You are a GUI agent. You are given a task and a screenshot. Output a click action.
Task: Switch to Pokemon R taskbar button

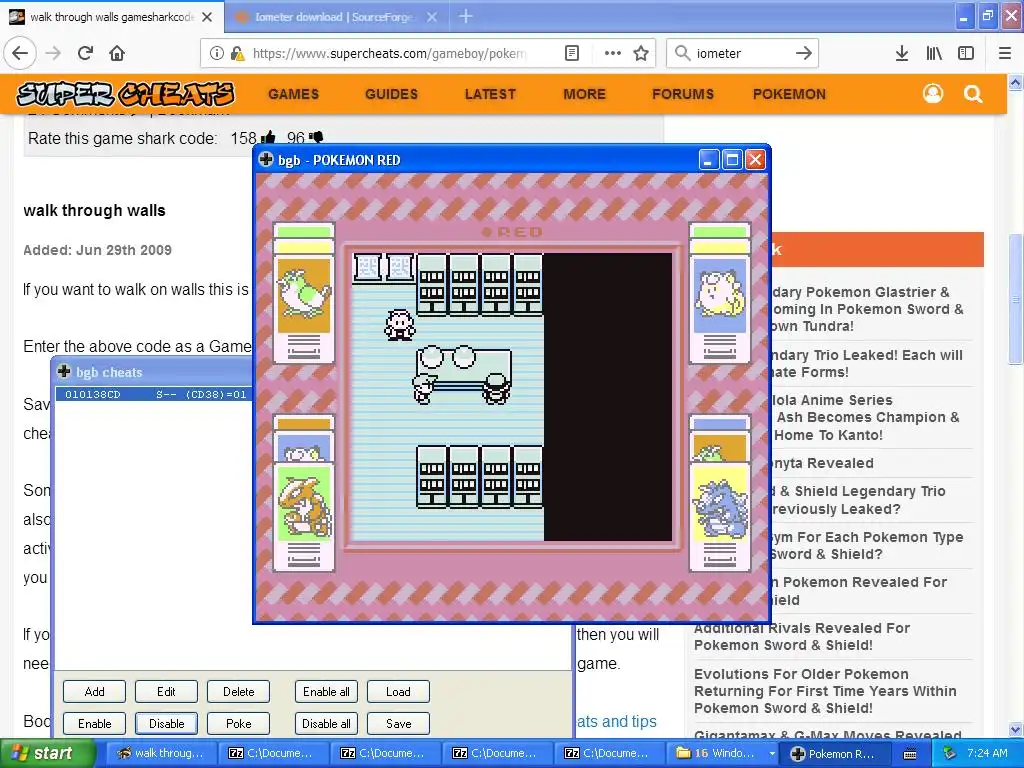(835, 753)
